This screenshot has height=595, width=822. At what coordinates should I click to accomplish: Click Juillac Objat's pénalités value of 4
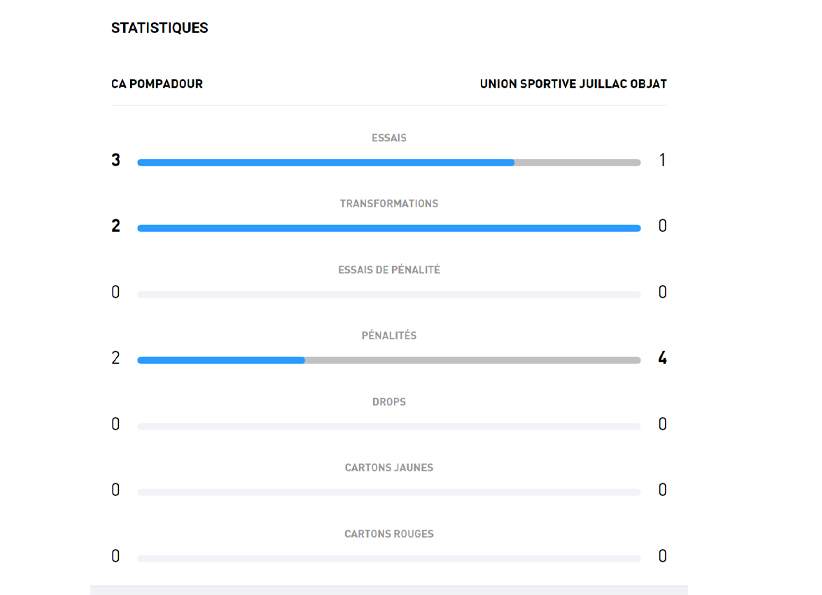coord(662,358)
